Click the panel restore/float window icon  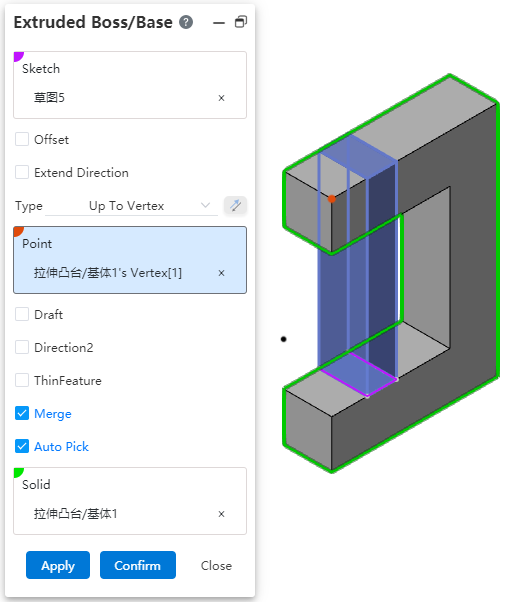pos(241,22)
